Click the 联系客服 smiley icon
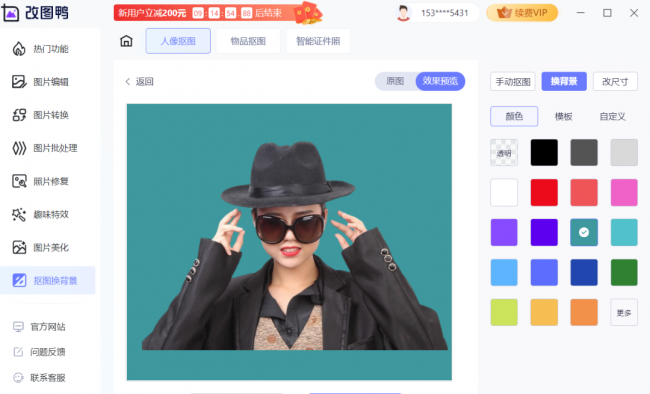This screenshot has width=650, height=394. tap(18, 377)
